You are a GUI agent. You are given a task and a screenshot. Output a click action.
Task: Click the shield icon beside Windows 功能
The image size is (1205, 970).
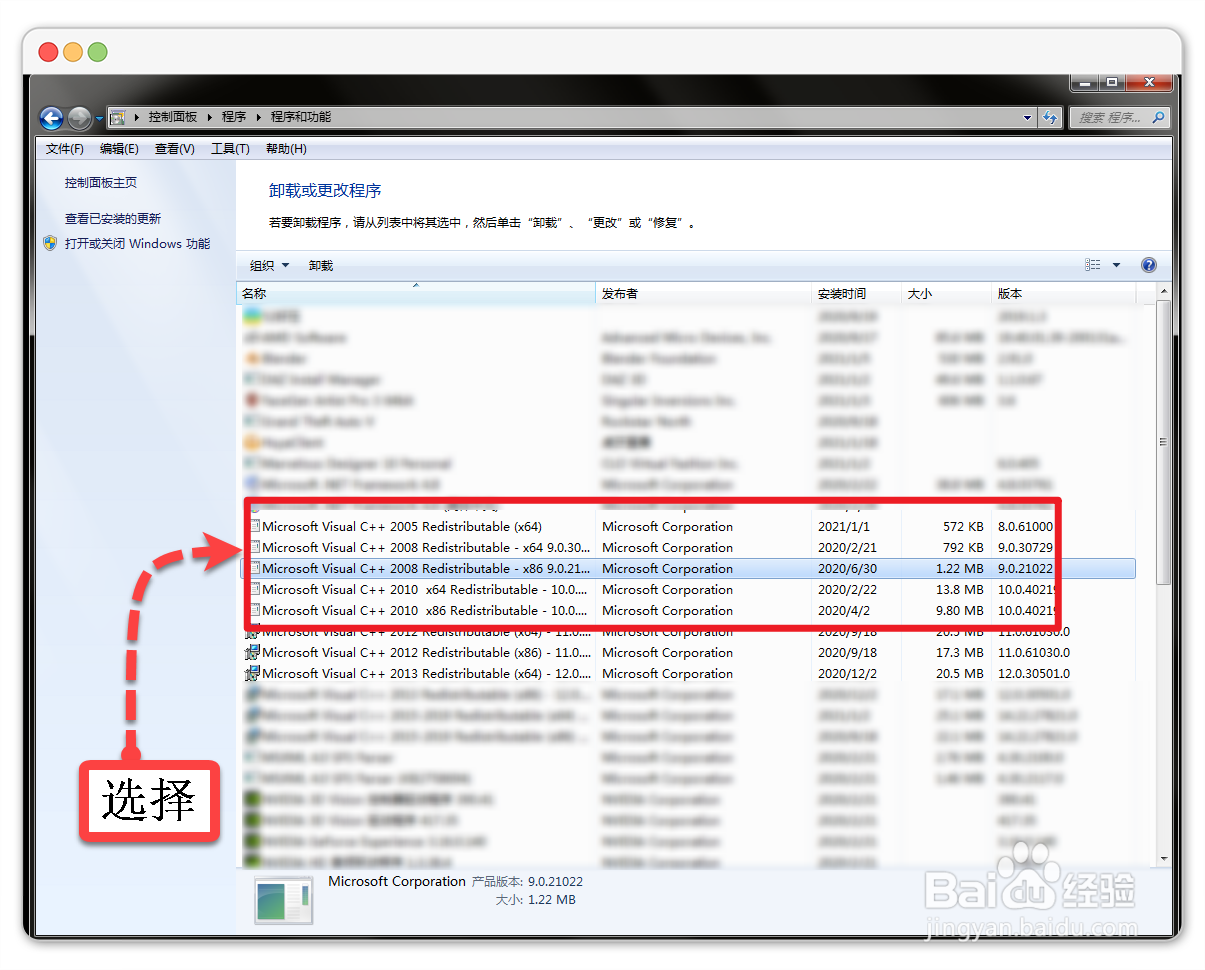click(51, 243)
